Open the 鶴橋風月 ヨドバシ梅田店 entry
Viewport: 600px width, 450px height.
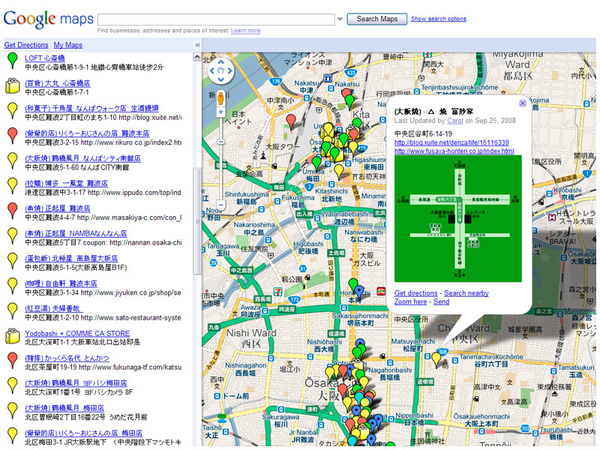click(x=76, y=383)
